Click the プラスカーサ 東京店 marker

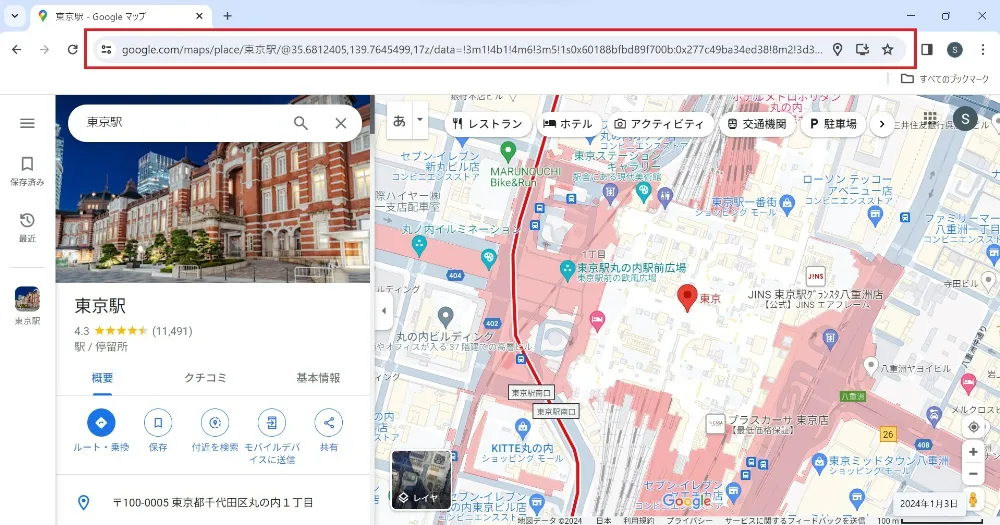pos(715,424)
